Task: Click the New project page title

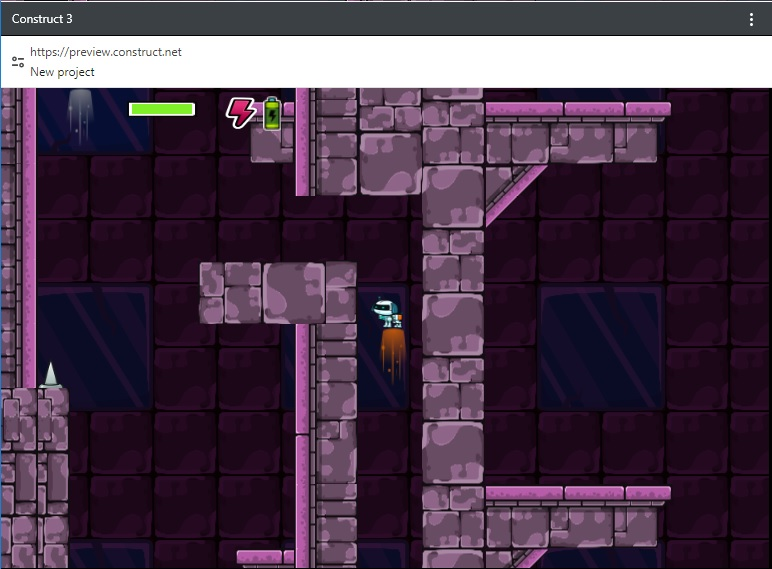Action: [x=62, y=72]
